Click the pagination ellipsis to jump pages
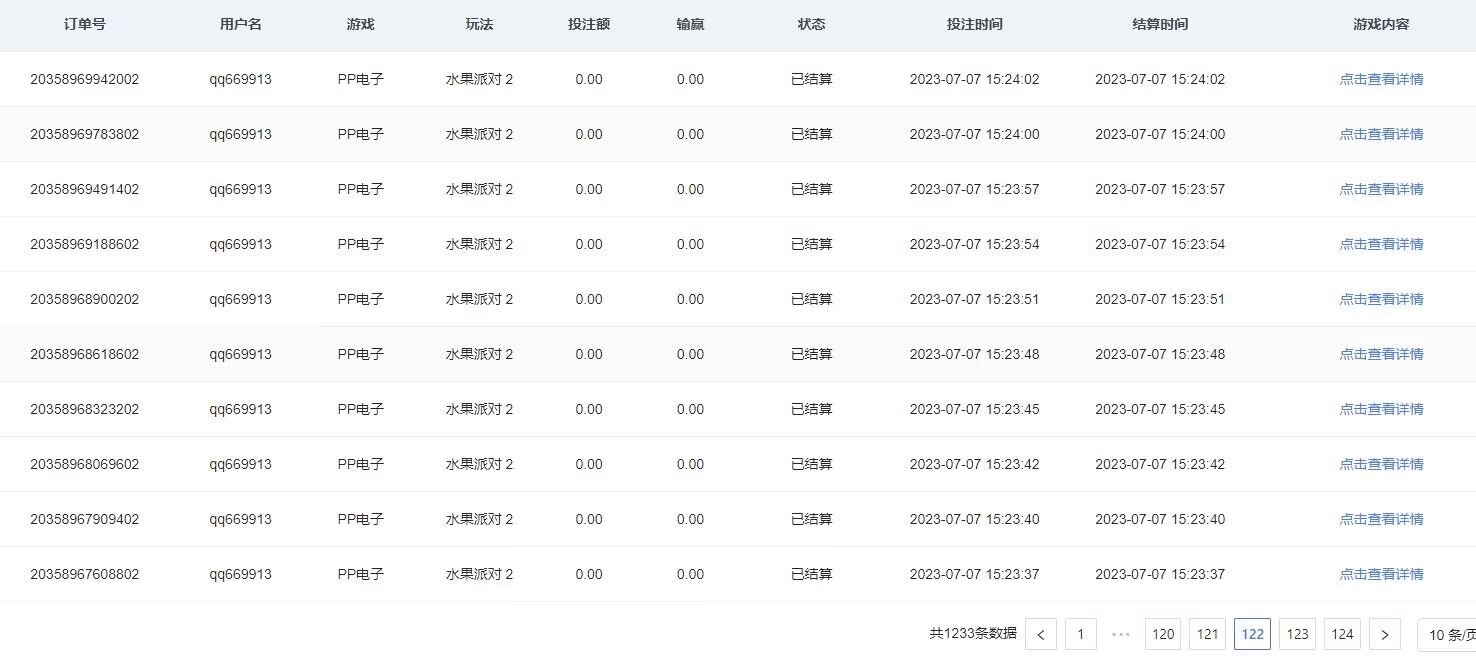 tap(1120, 634)
